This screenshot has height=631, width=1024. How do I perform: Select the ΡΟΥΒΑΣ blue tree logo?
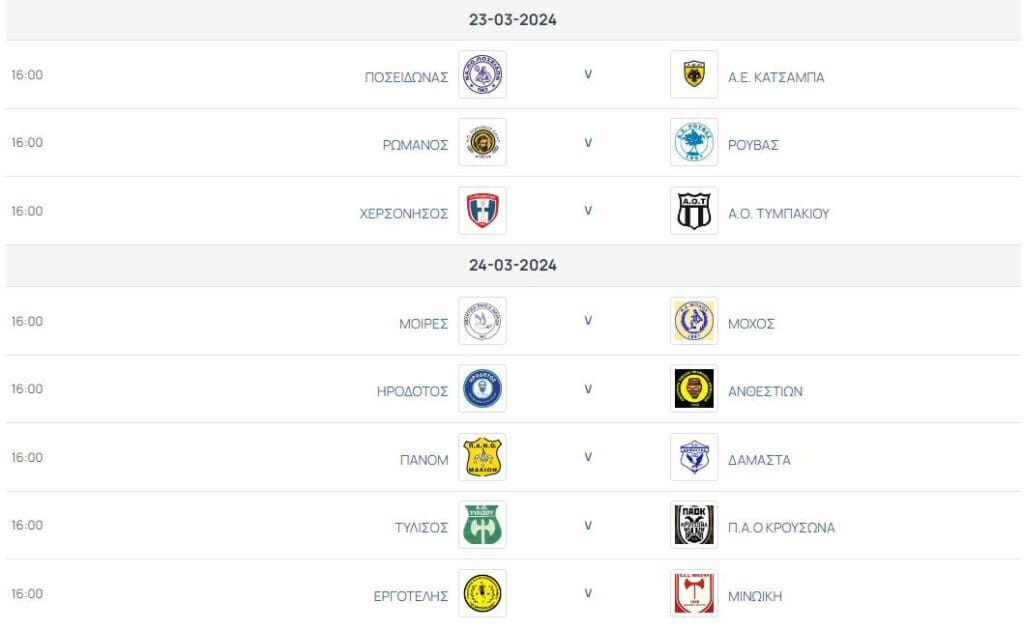(694, 142)
